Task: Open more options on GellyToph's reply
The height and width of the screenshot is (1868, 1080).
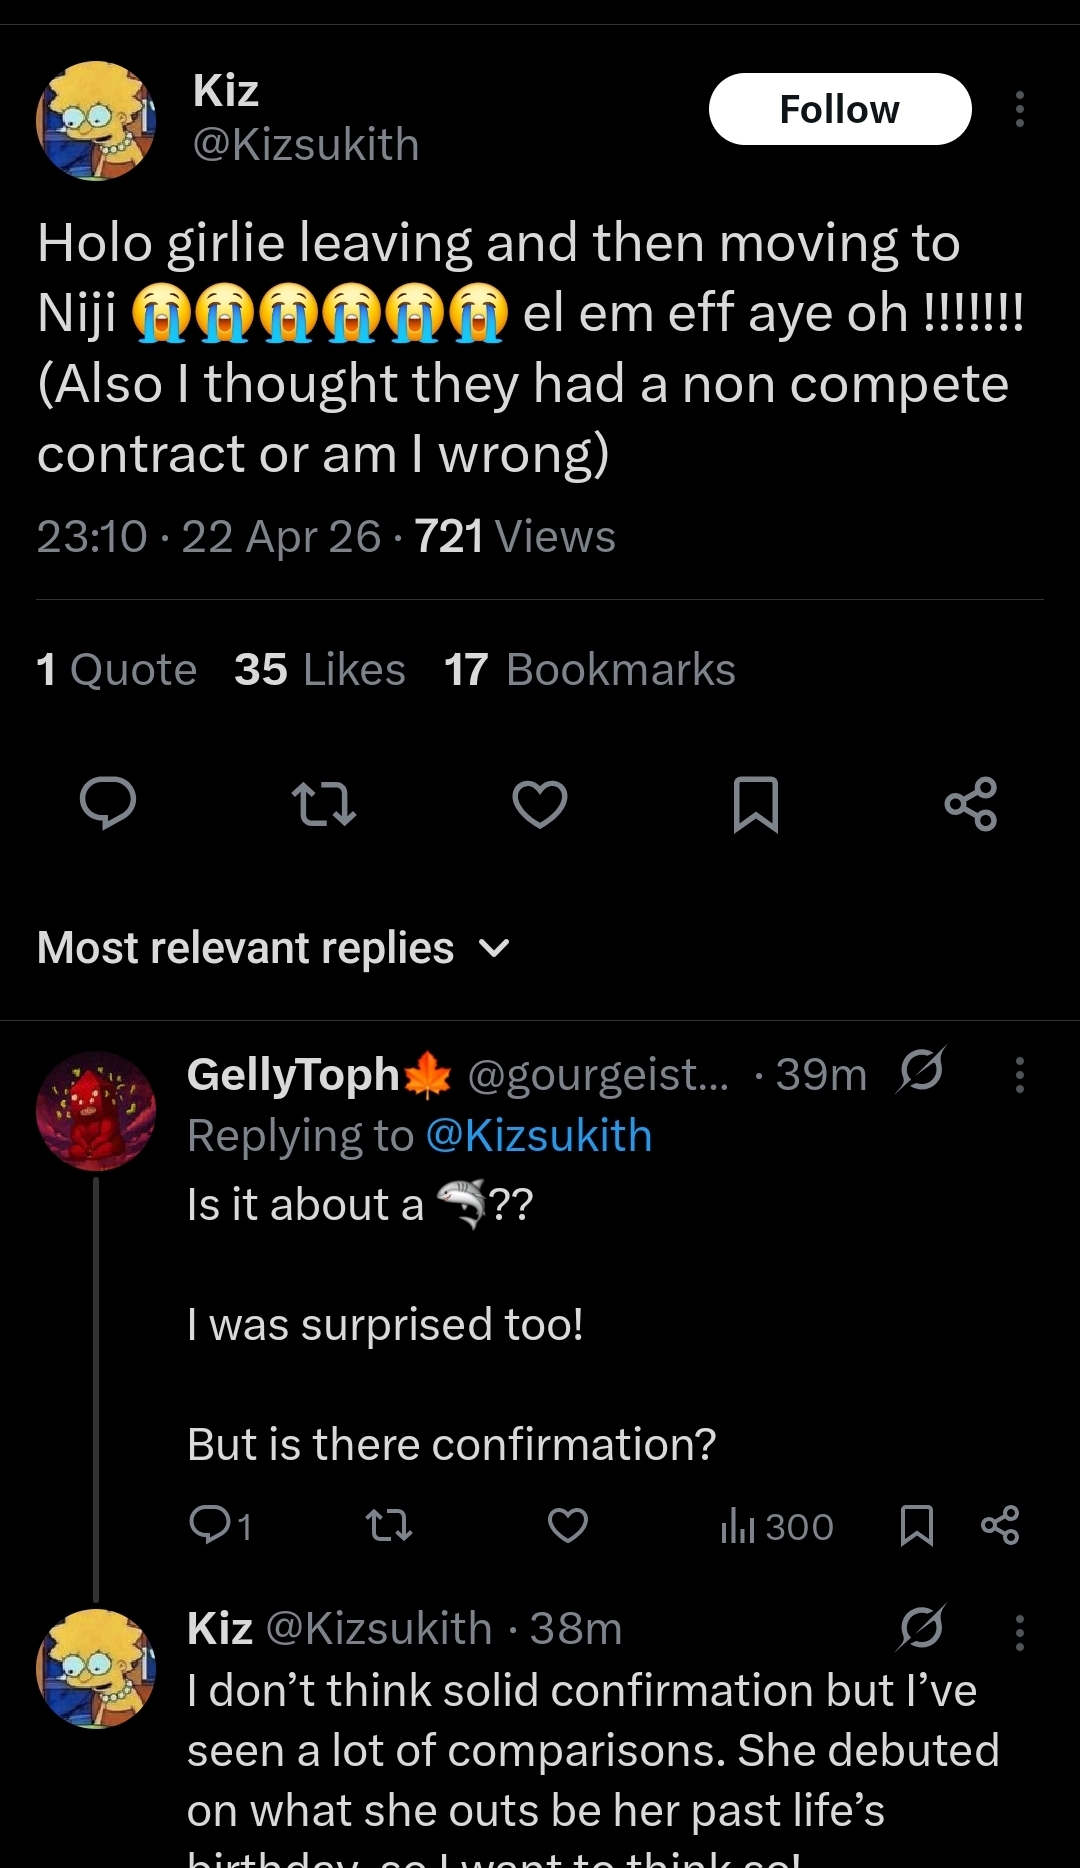Action: pyautogui.click(x=1019, y=1075)
